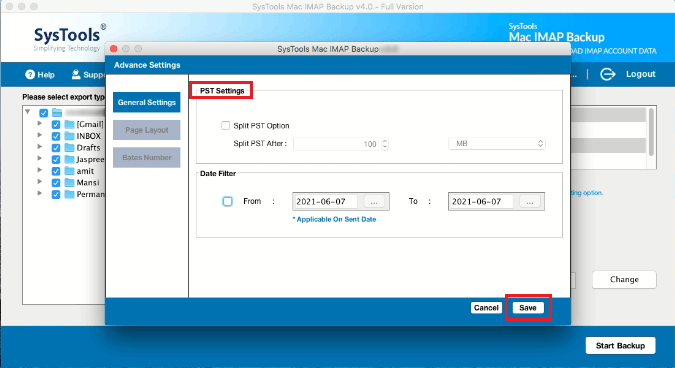Open the From date picker button
This screenshot has height=368, width=675.
click(x=374, y=201)
